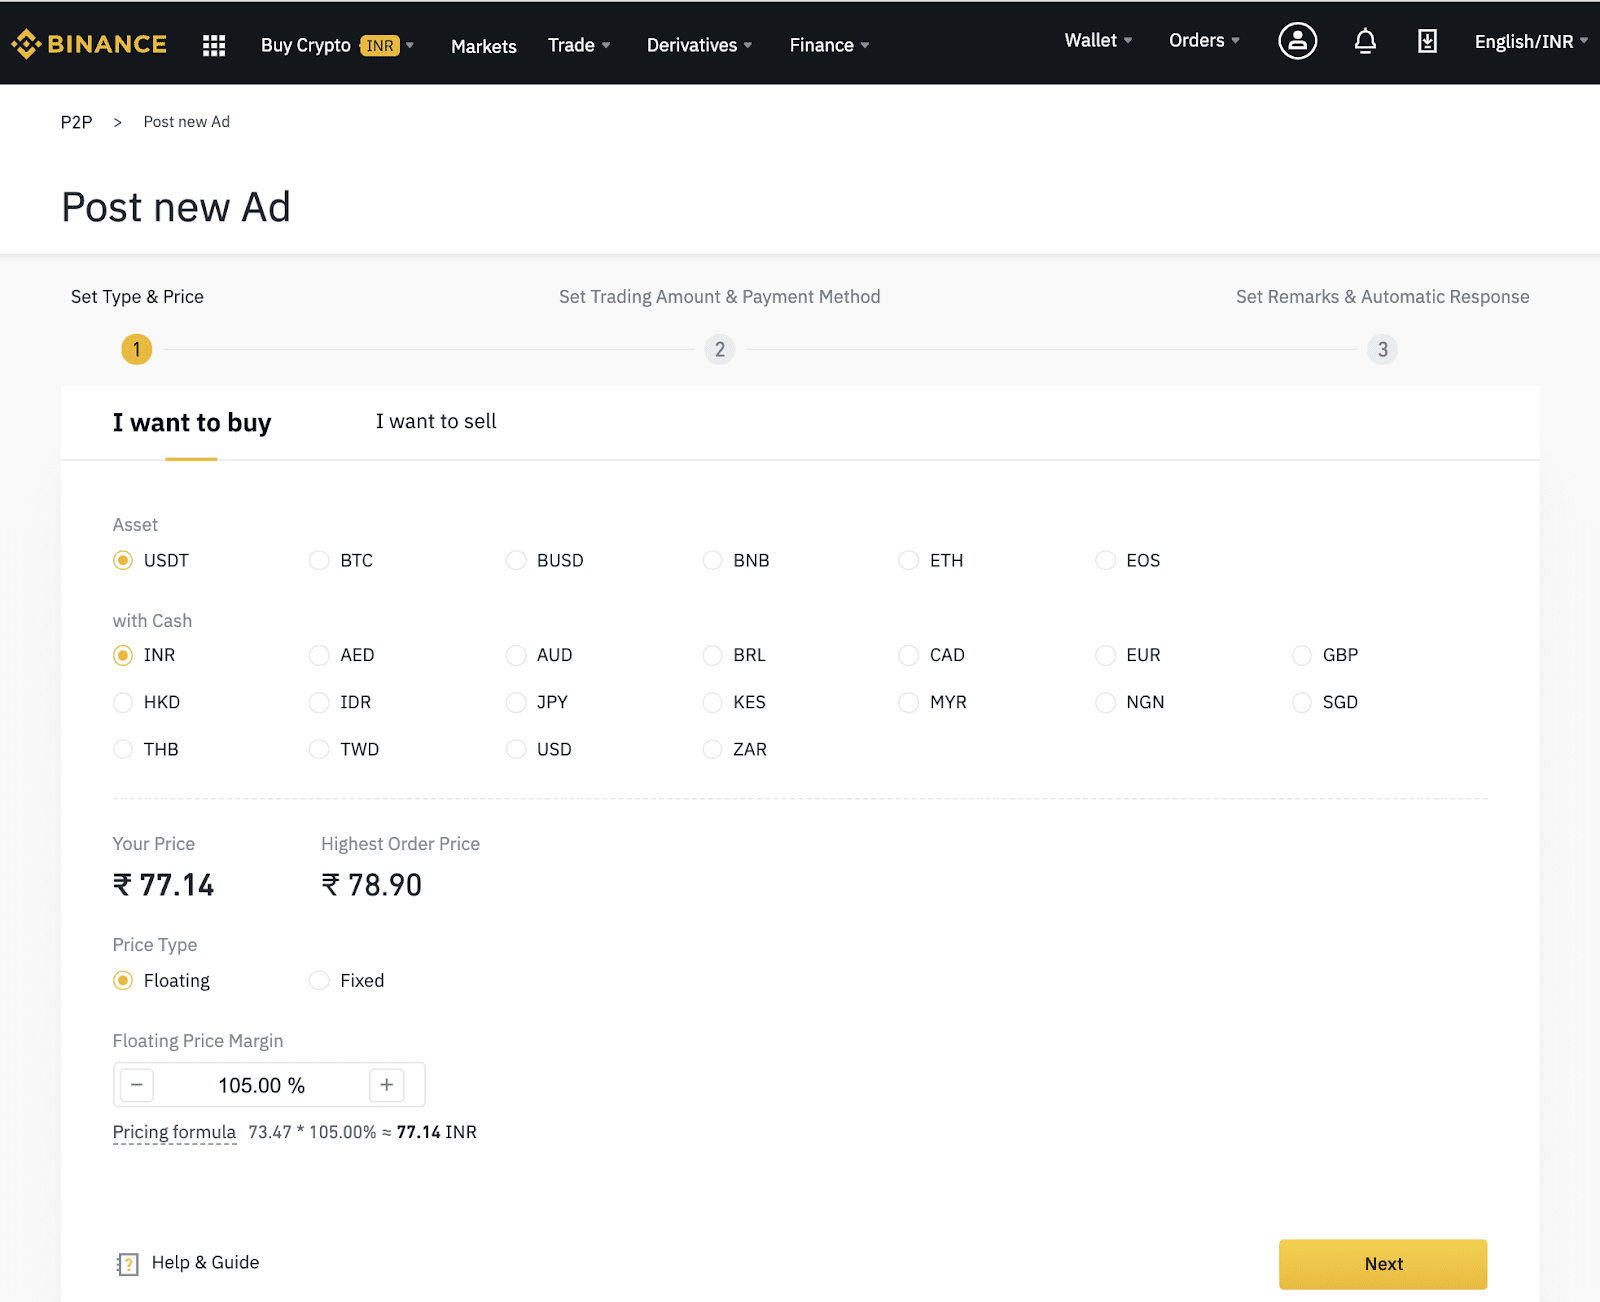1600x1302 pixels.
Task: Switch to I want to buy tab
Action: pyautogui.click(x=192, y=423)
